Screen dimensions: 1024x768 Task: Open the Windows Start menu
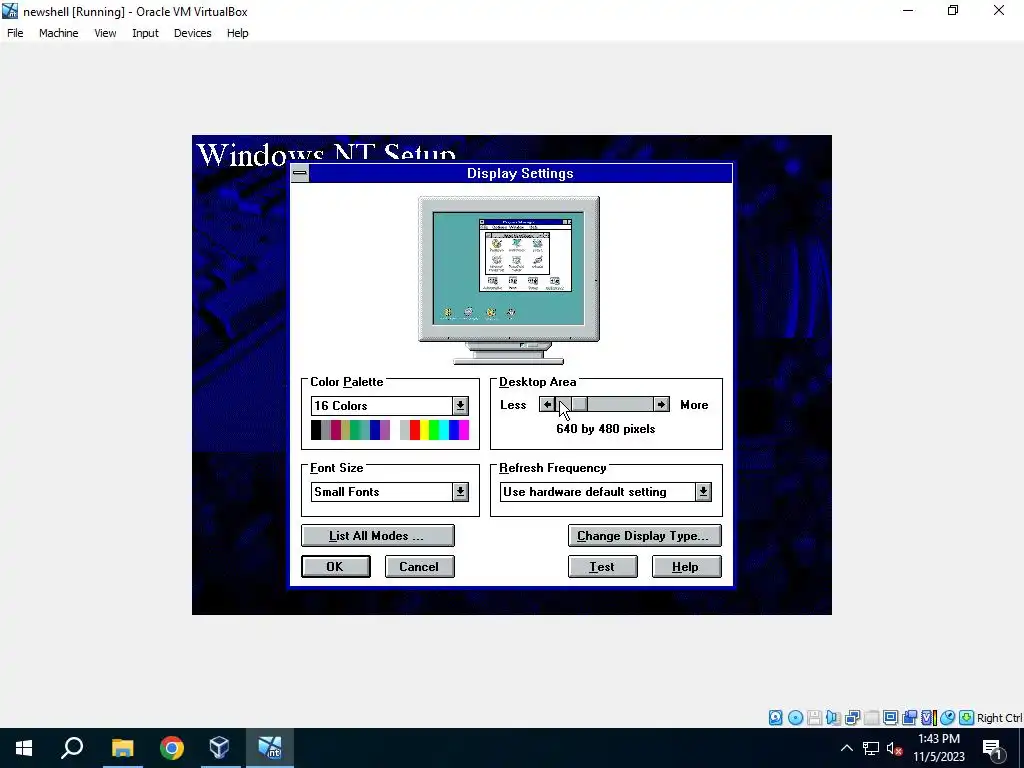(24, 748)
